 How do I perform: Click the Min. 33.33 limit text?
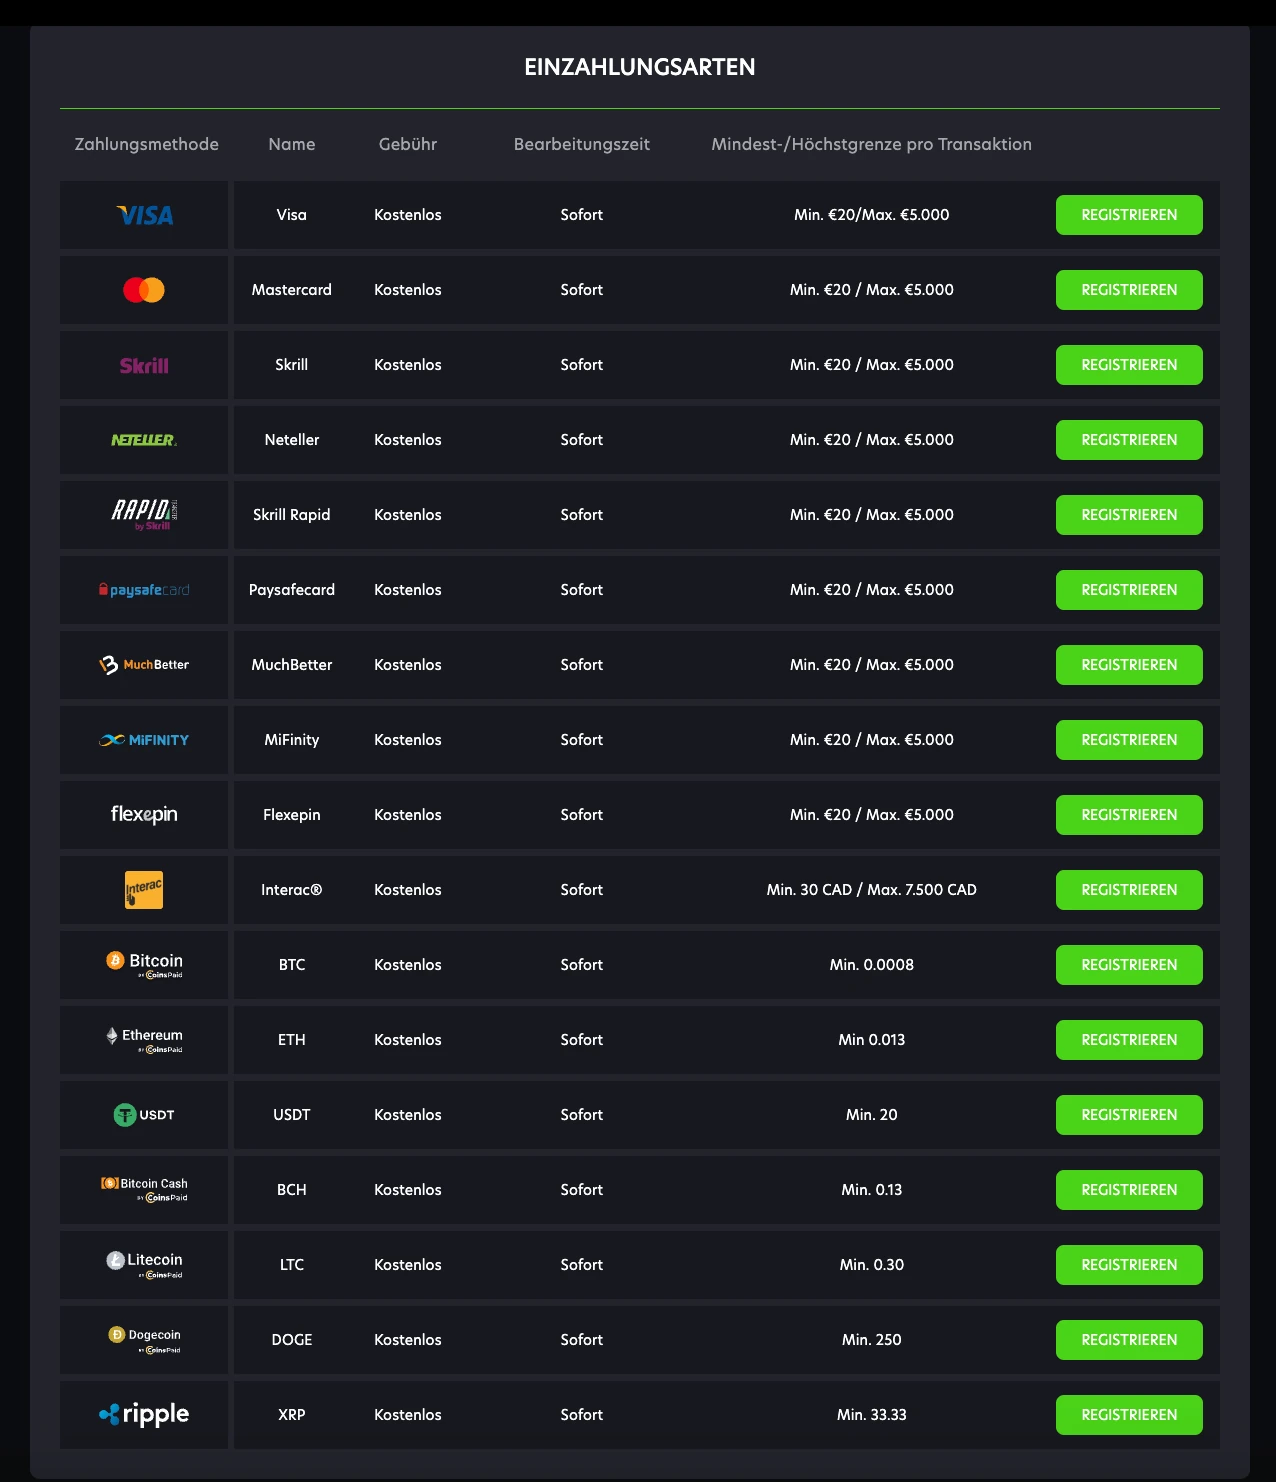tap(872, 1415)
